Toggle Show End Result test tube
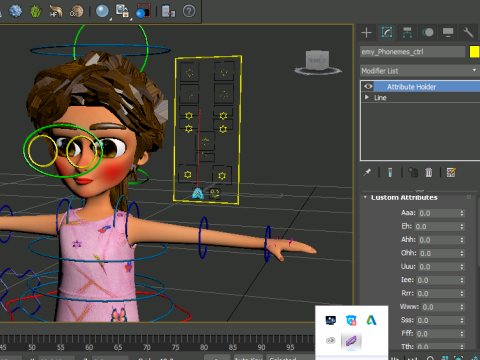480x360 pixels. point(390,172)
